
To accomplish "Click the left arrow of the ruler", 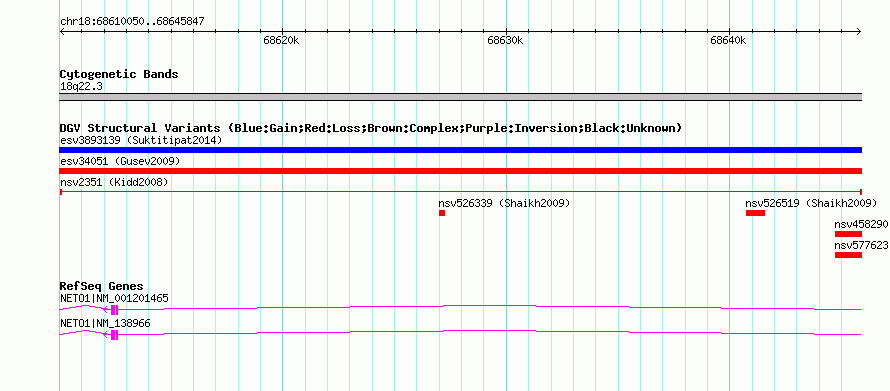I will point(62,31).
